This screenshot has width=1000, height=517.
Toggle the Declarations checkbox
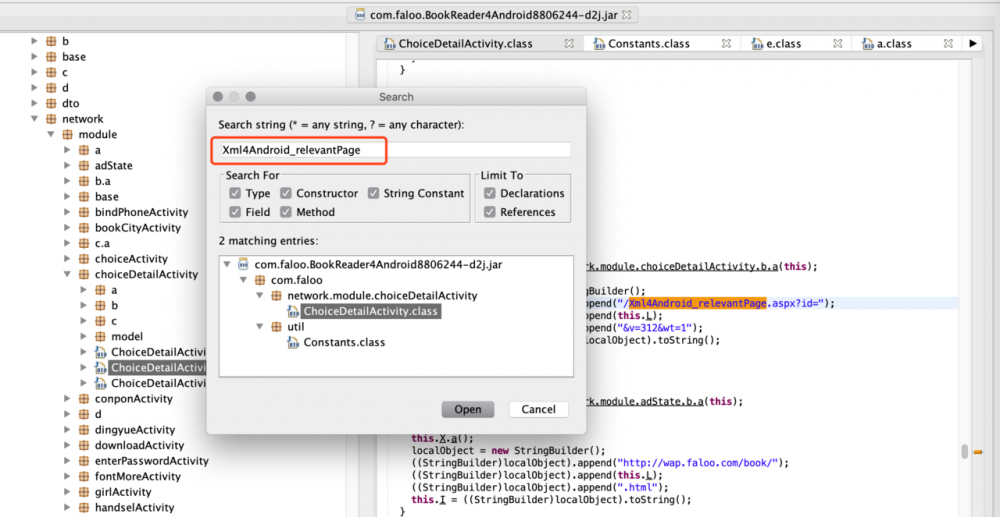(490, 193)
